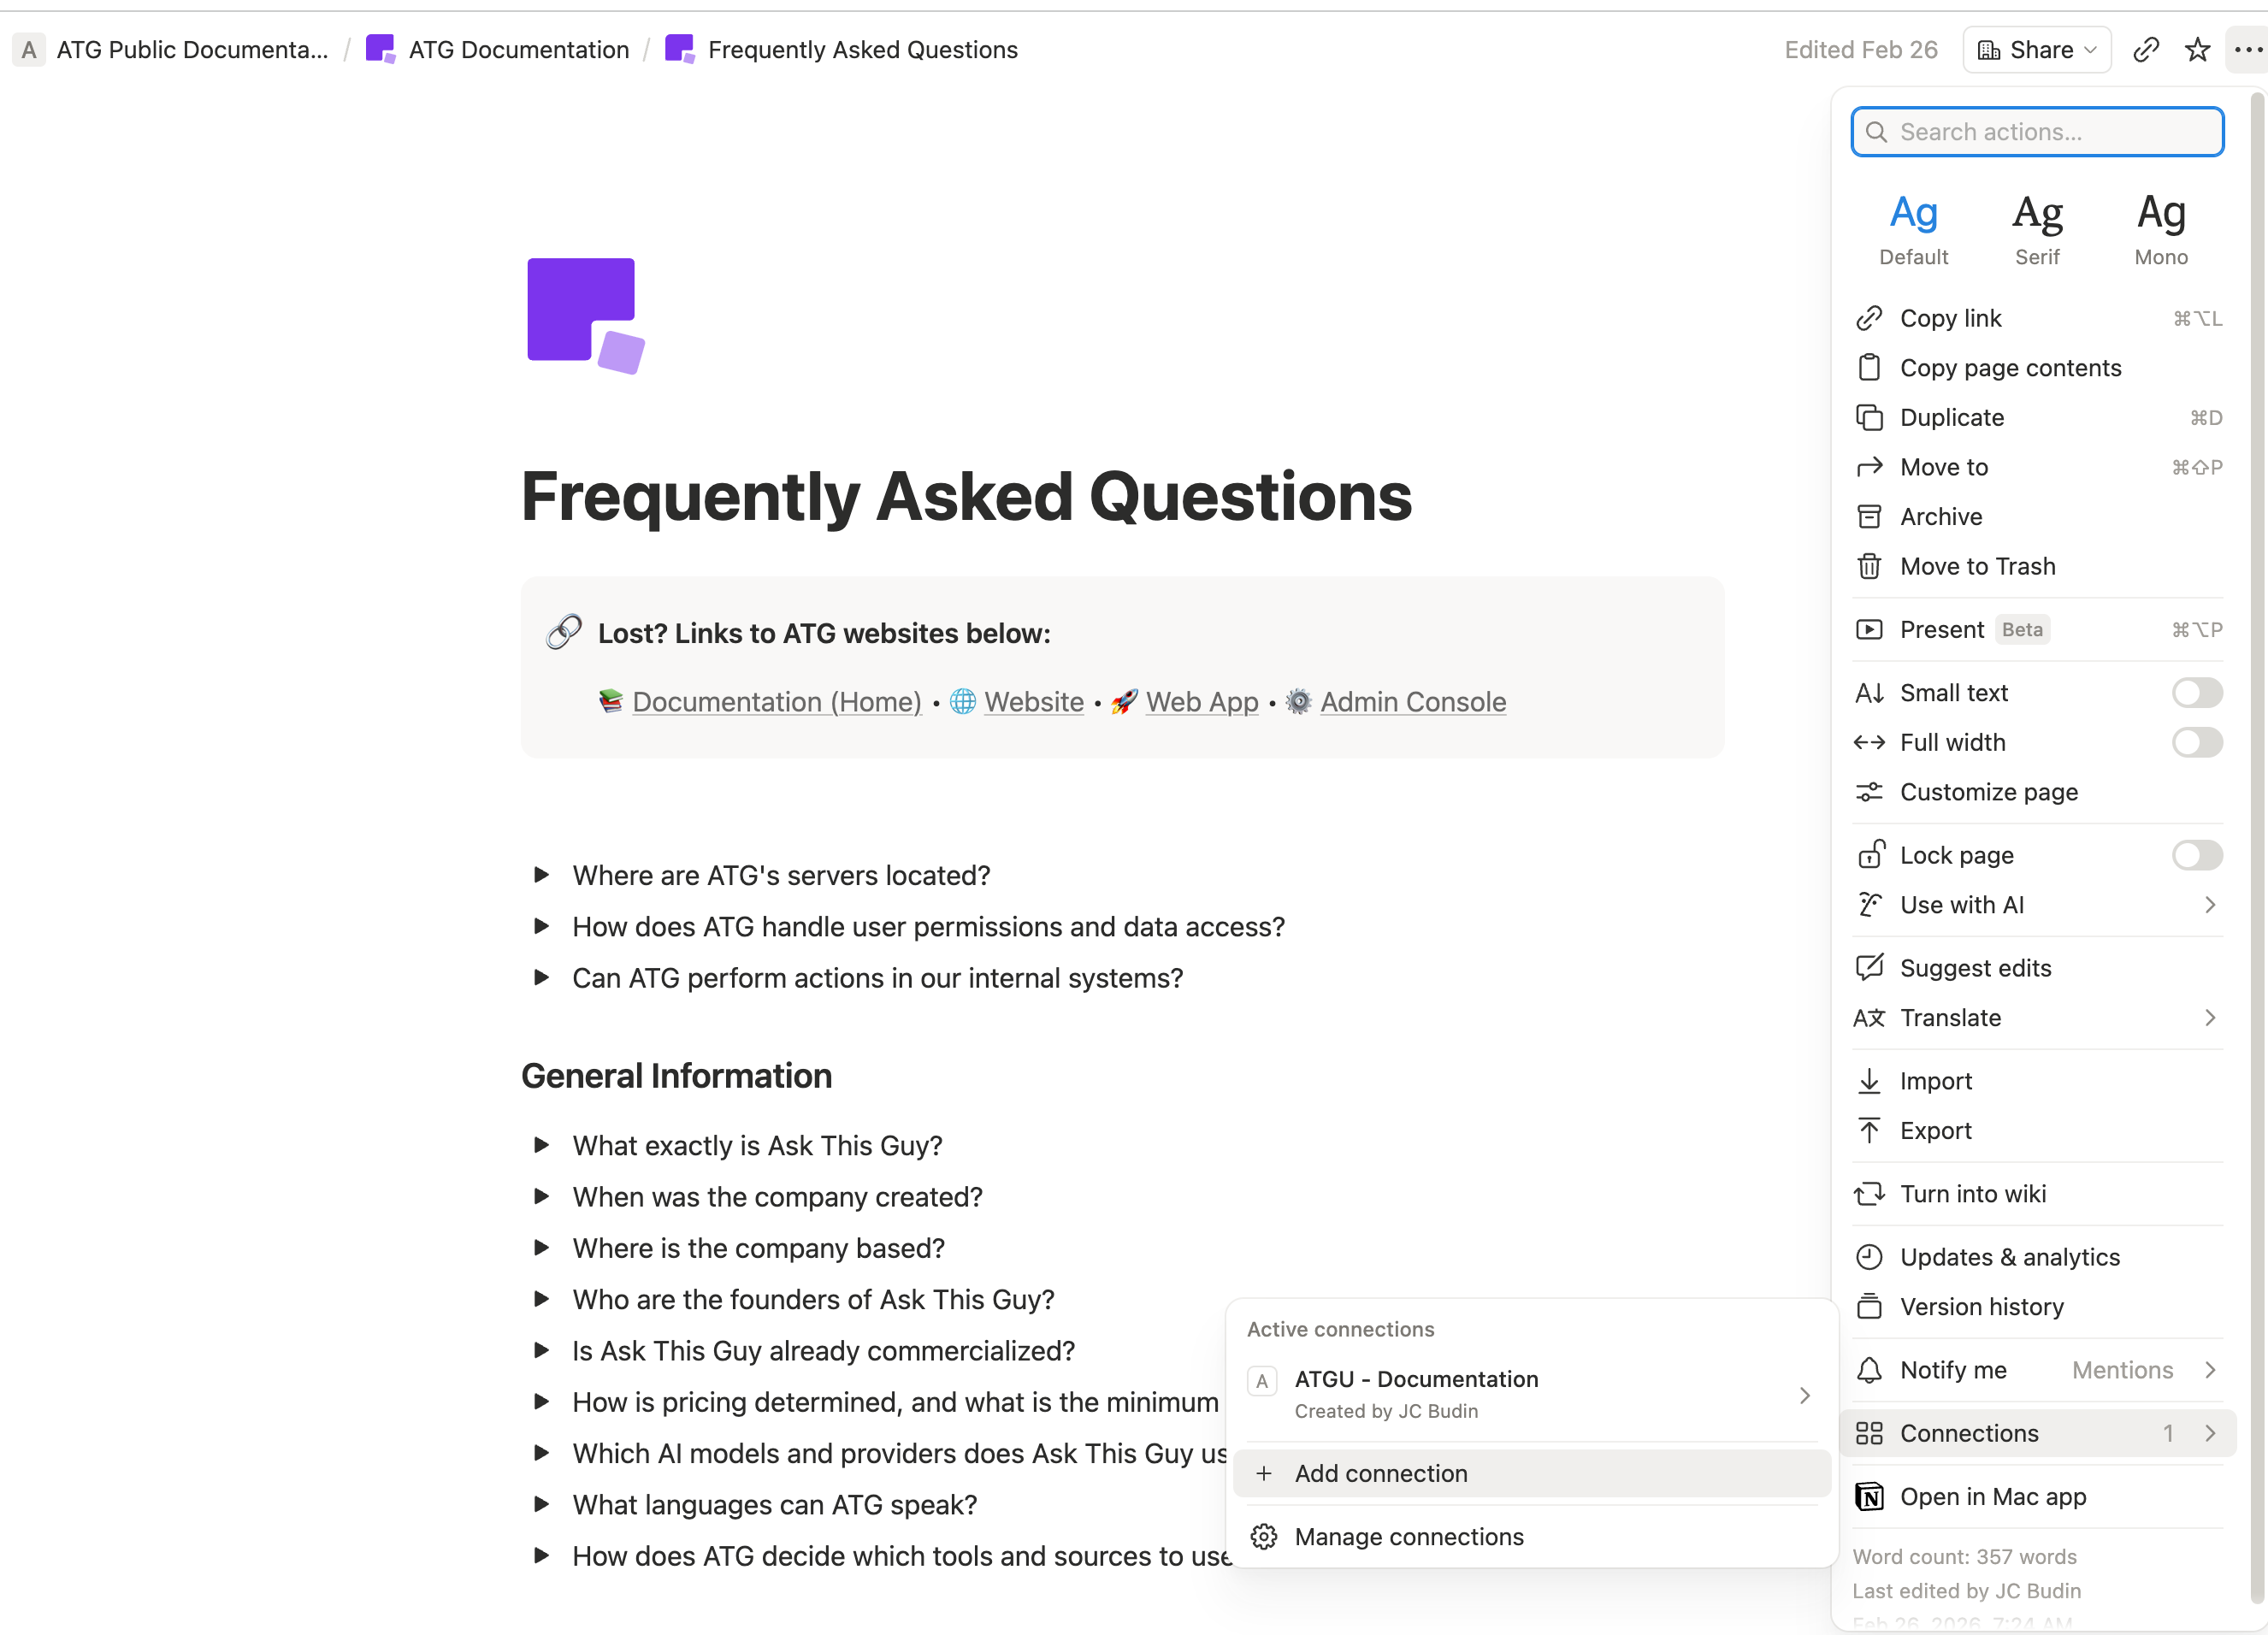Expand 'How does ATG handle user permissions' toggle

point(541,926)
